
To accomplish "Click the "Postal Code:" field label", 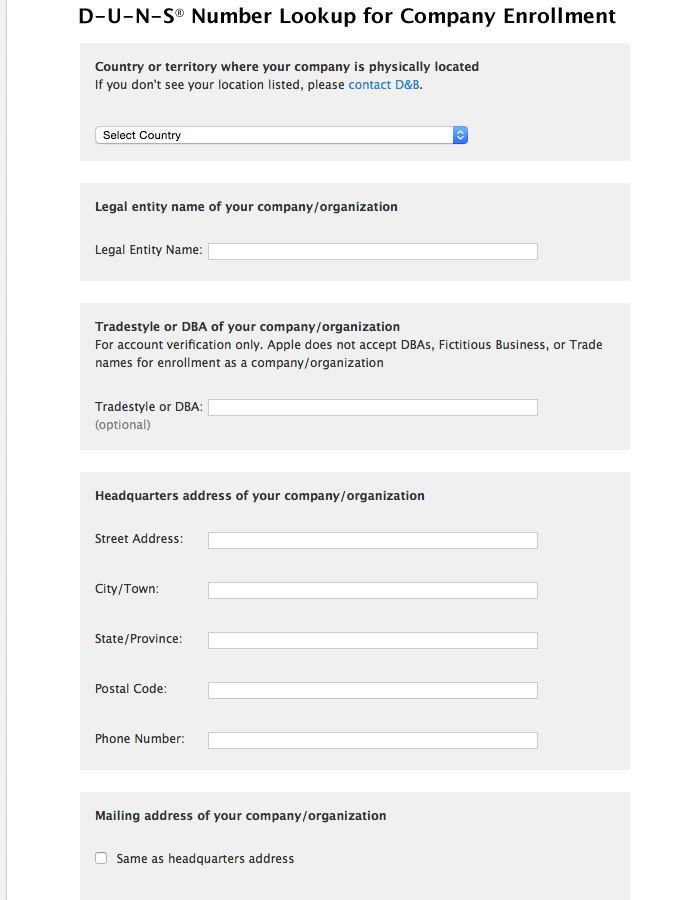I will pyautogui.click(x=131, y=689).
